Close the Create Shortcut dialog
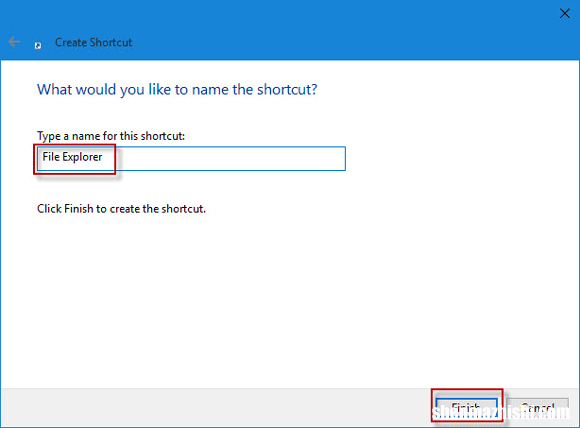This screenshot has height=428, width=580. tap(564, 13)
